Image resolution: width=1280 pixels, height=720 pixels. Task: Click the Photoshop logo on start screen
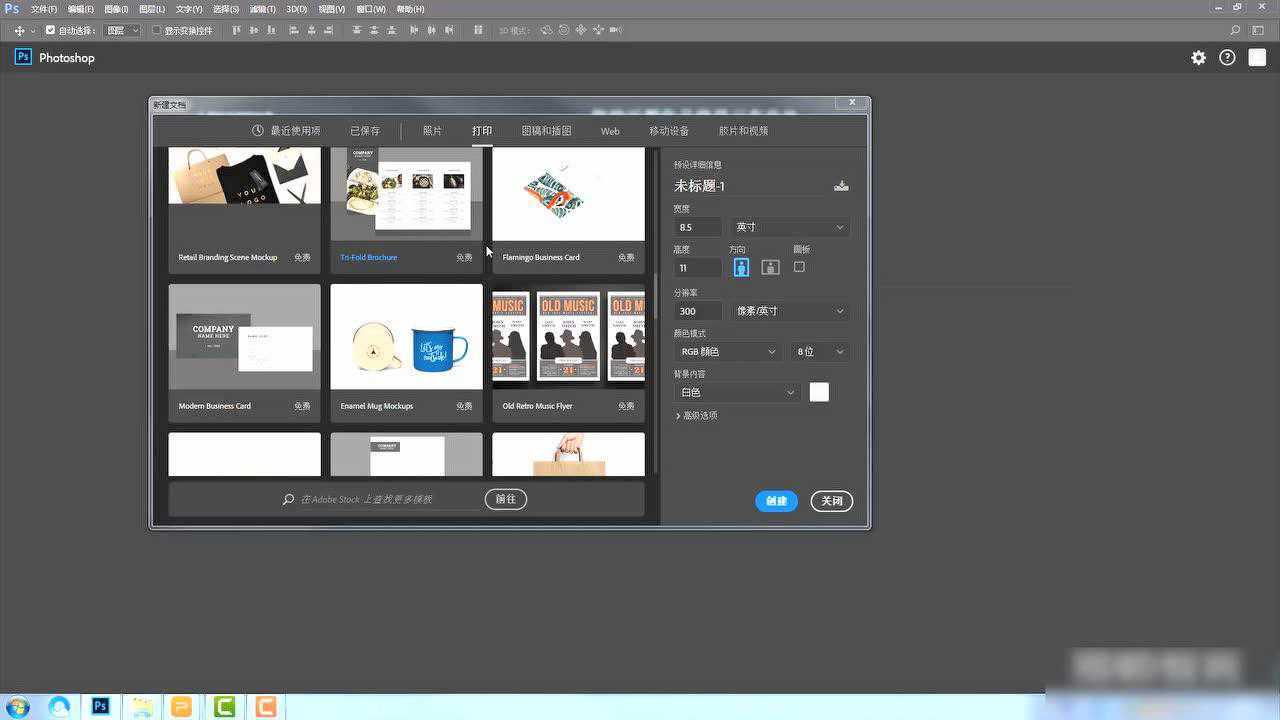[x=23, y=57]
